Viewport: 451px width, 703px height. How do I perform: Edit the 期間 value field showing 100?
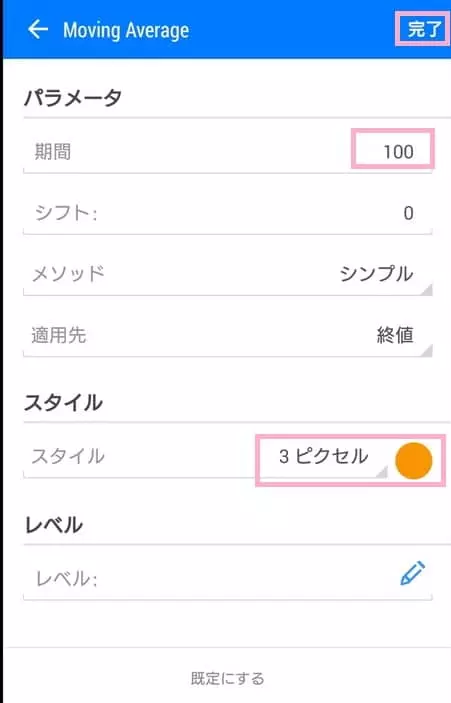393,149
